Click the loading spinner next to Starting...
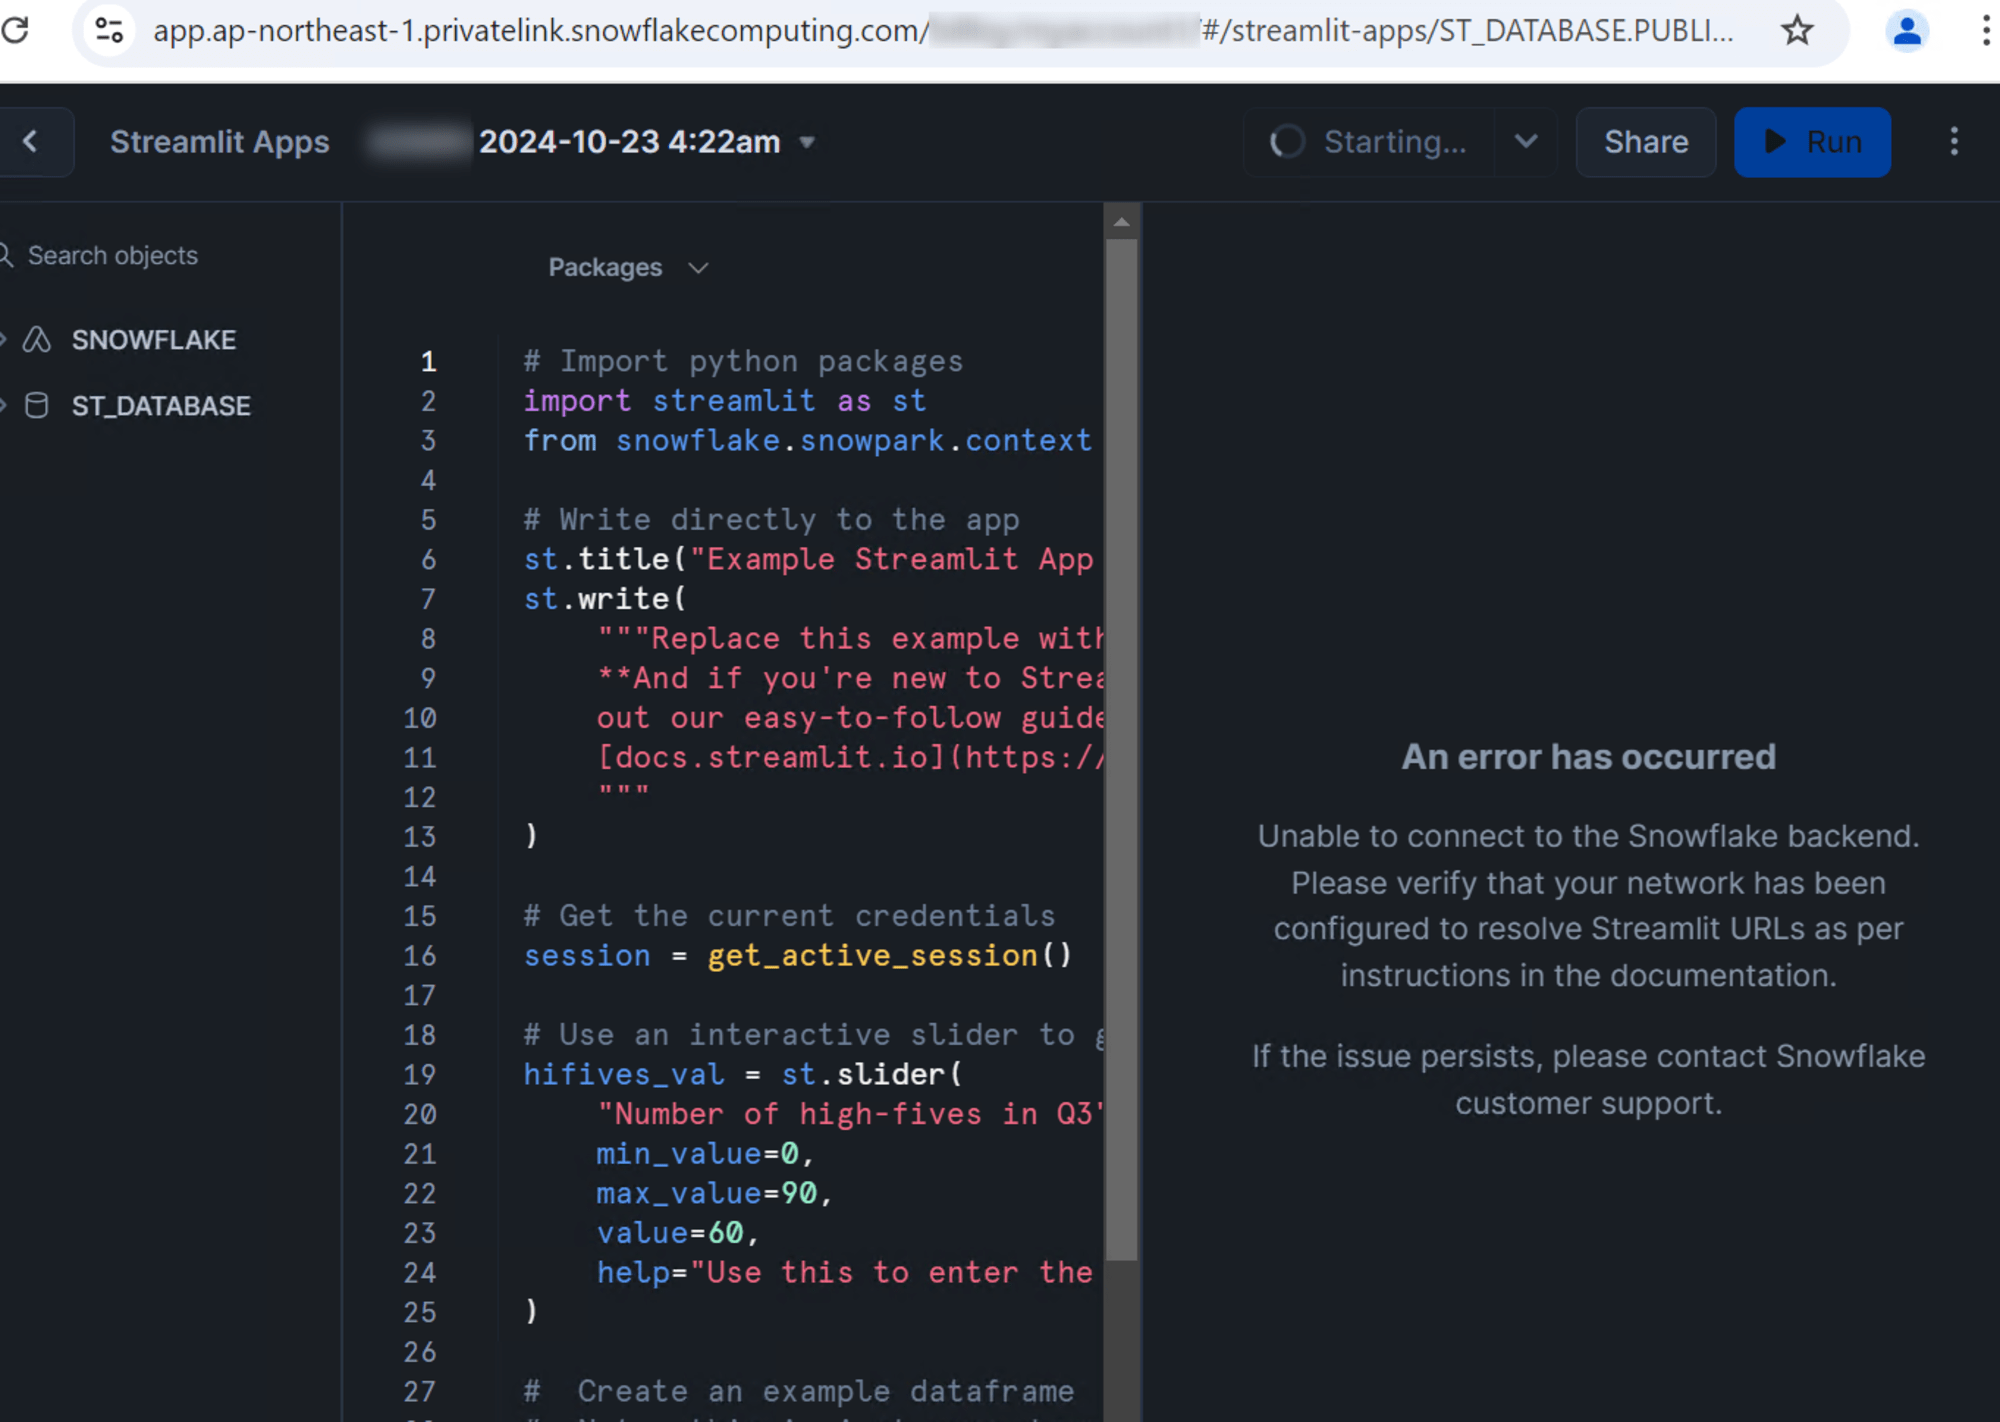 (1287, 142)
